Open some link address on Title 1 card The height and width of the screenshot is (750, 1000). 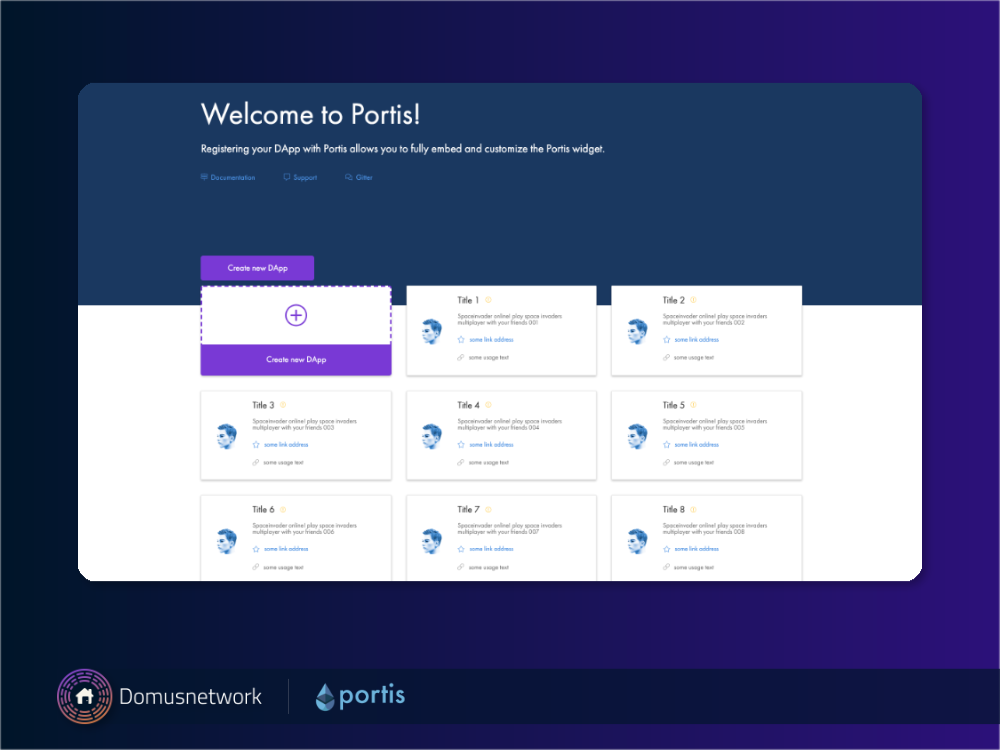491,340
